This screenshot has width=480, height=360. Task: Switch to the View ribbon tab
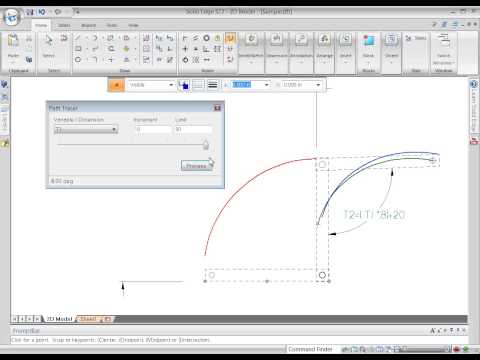coord(133,25)
